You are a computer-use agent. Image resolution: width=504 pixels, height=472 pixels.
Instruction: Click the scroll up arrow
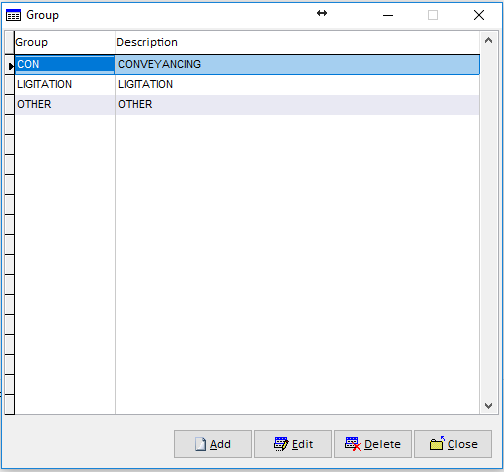click(488, 41)
